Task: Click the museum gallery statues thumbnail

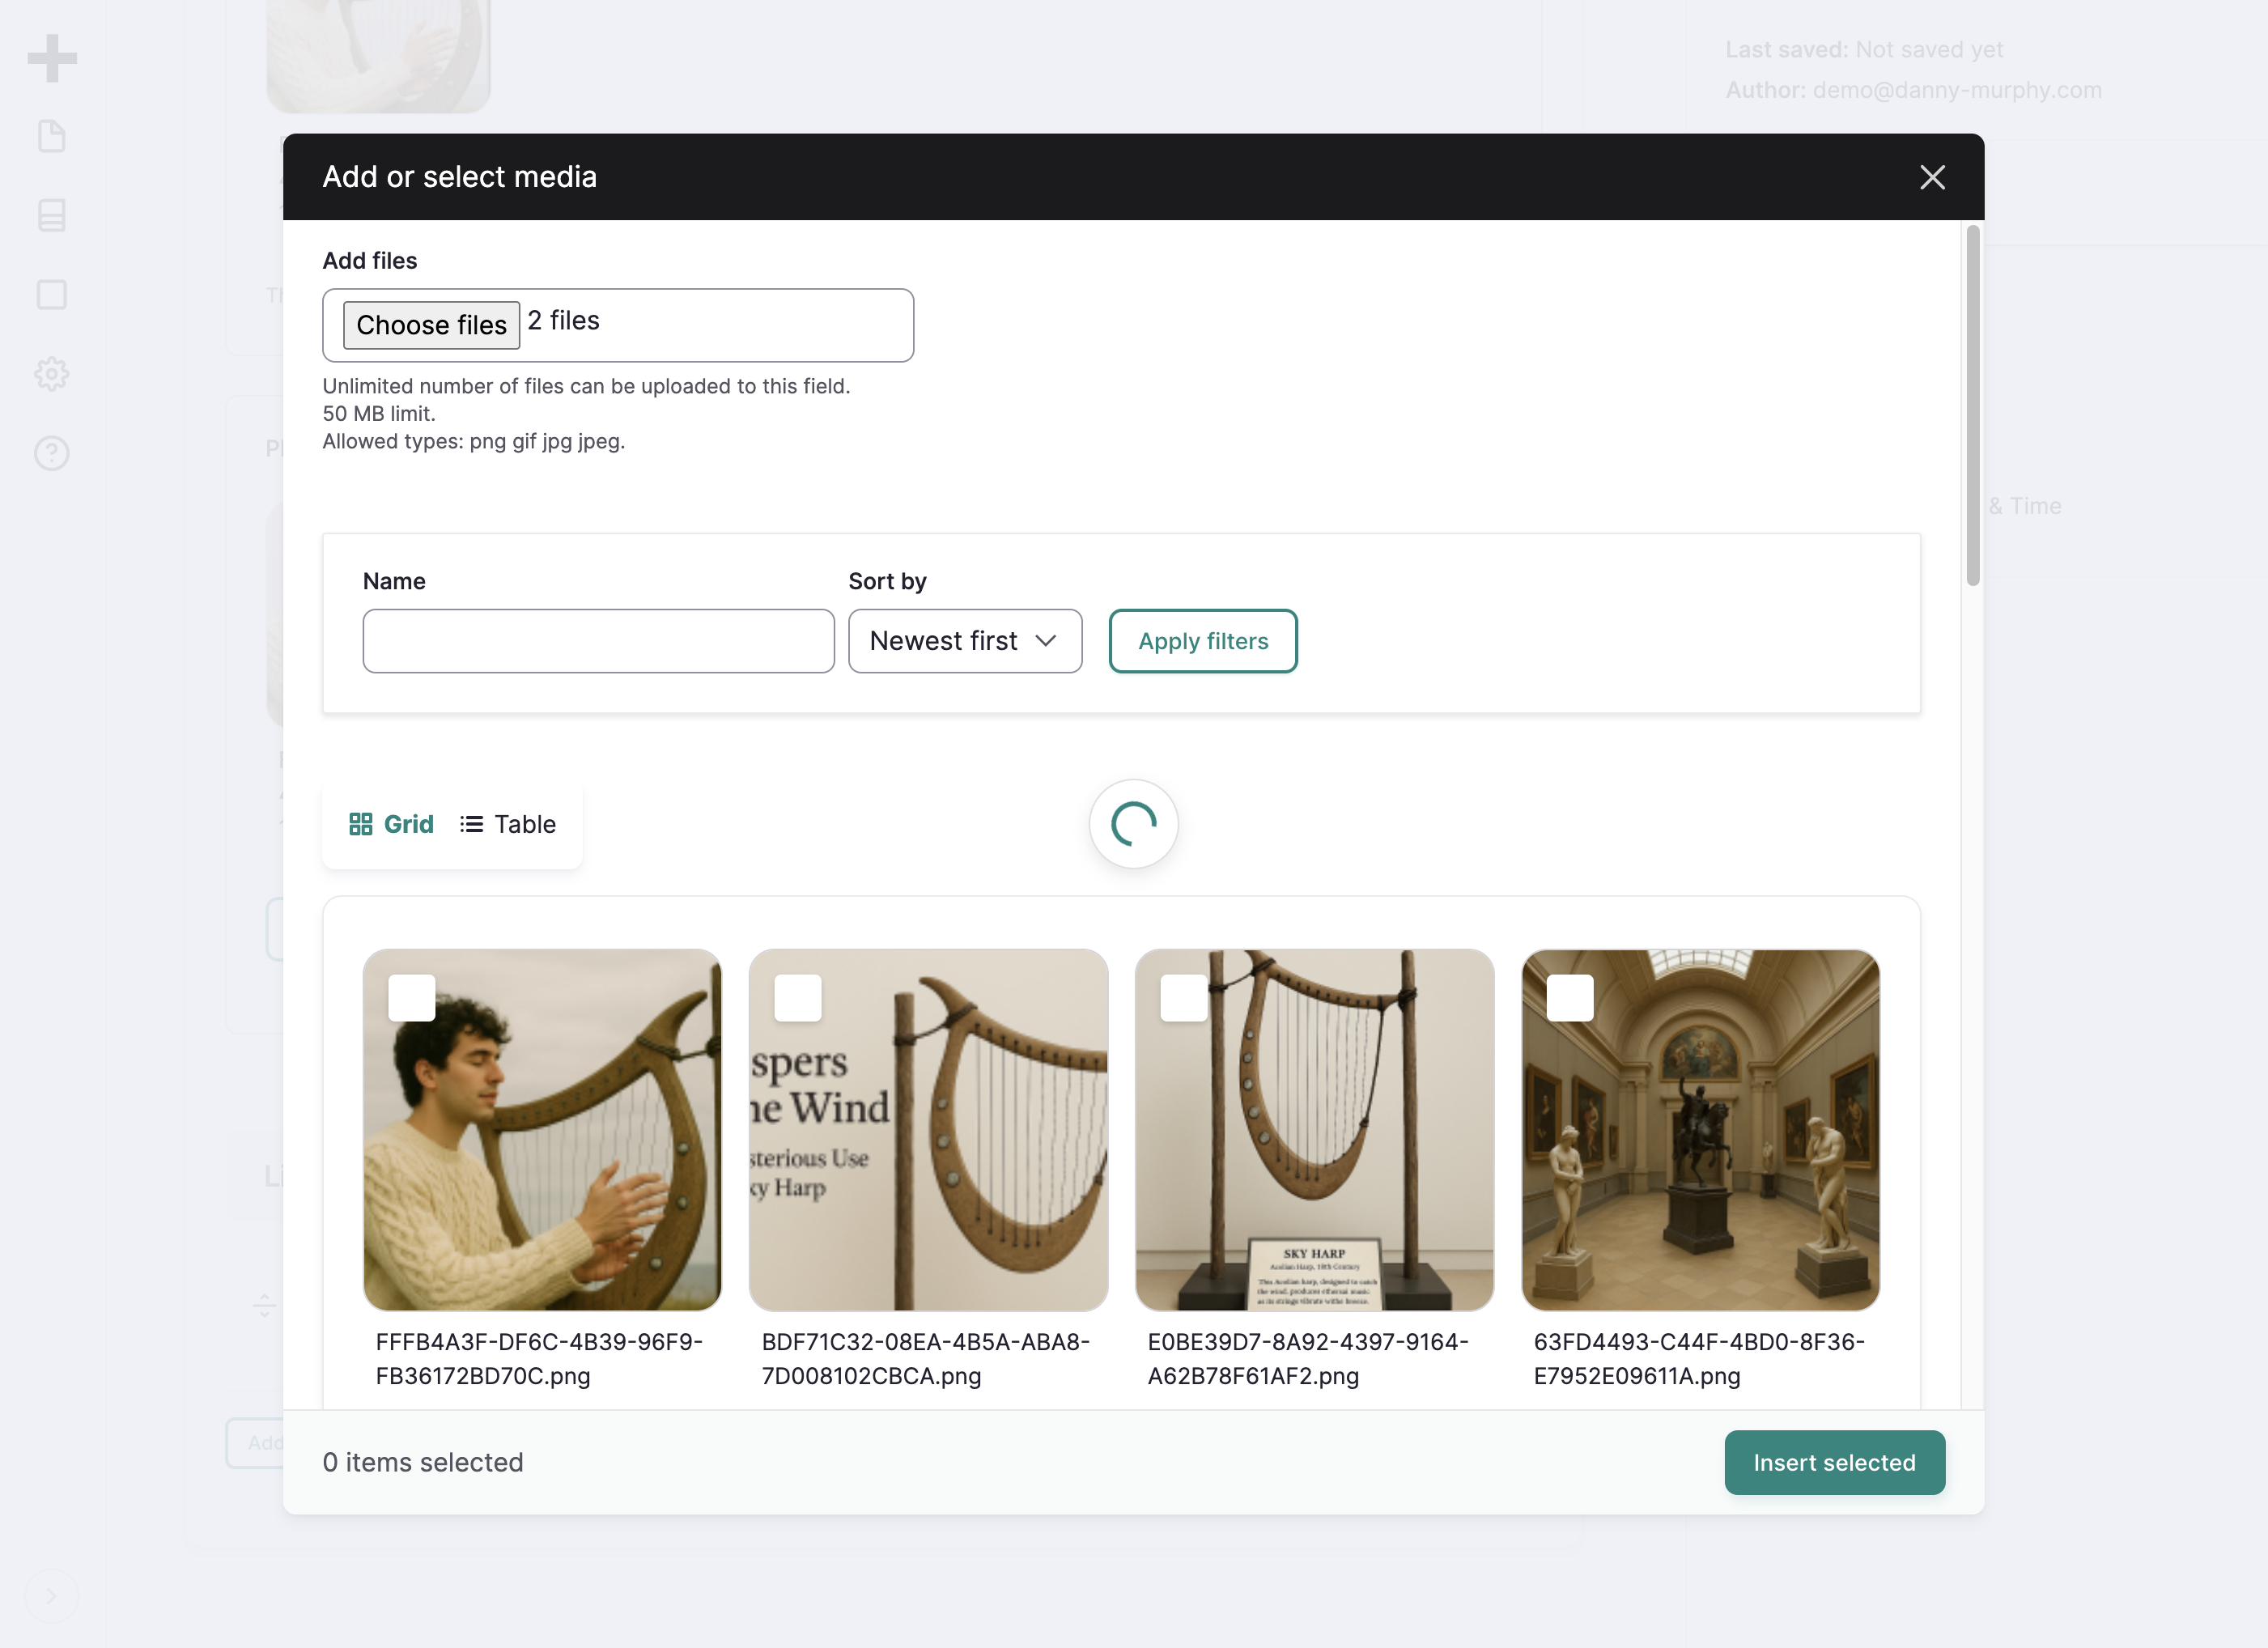Action: click(1700, 1130)
